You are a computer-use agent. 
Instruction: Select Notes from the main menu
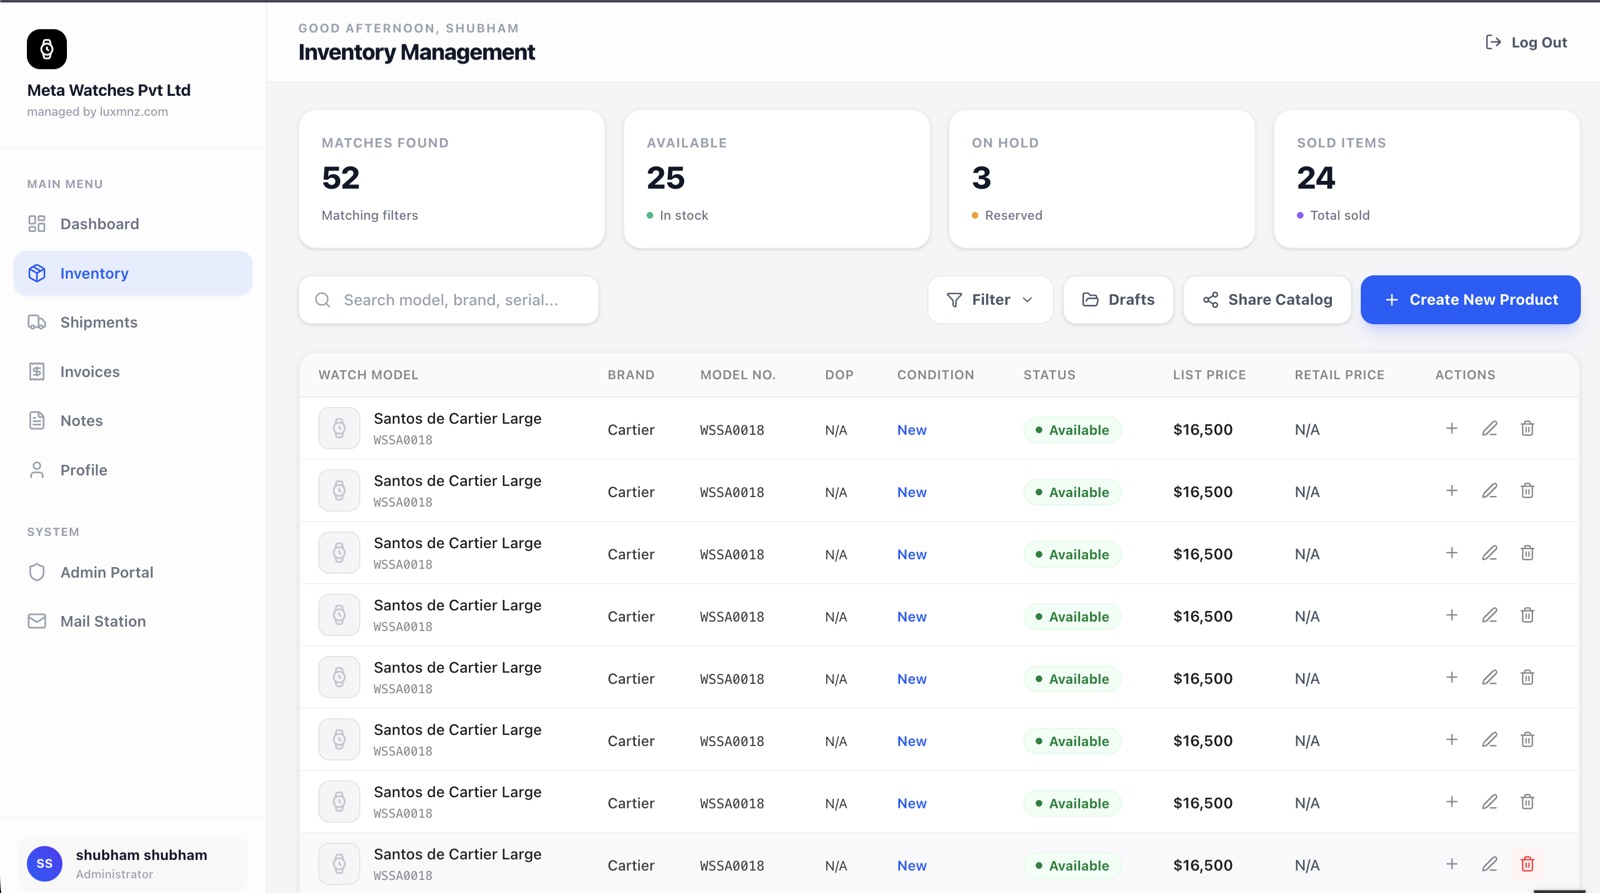tap(133, 421)
